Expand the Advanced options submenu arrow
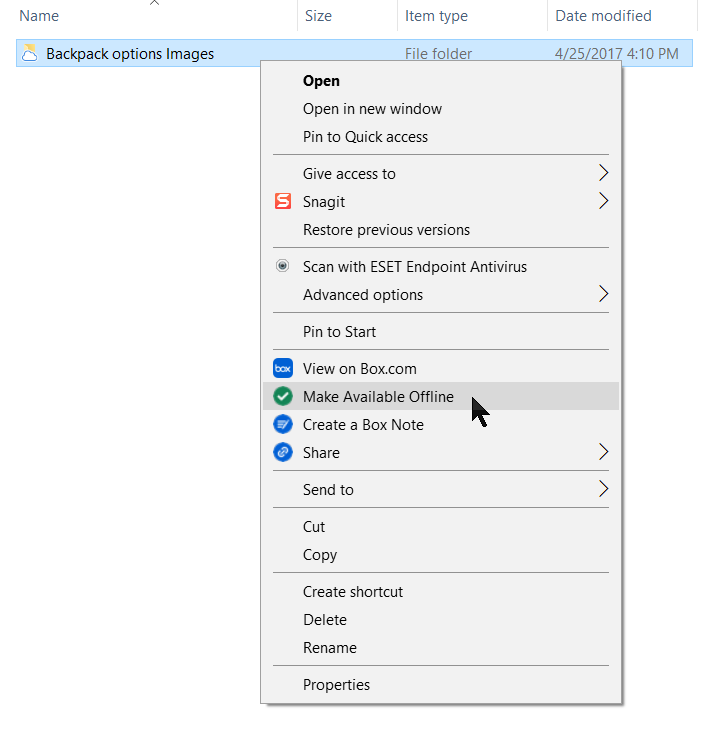Image resolution: width=716 pixels, height=729 pixels. tap(603, 295)
